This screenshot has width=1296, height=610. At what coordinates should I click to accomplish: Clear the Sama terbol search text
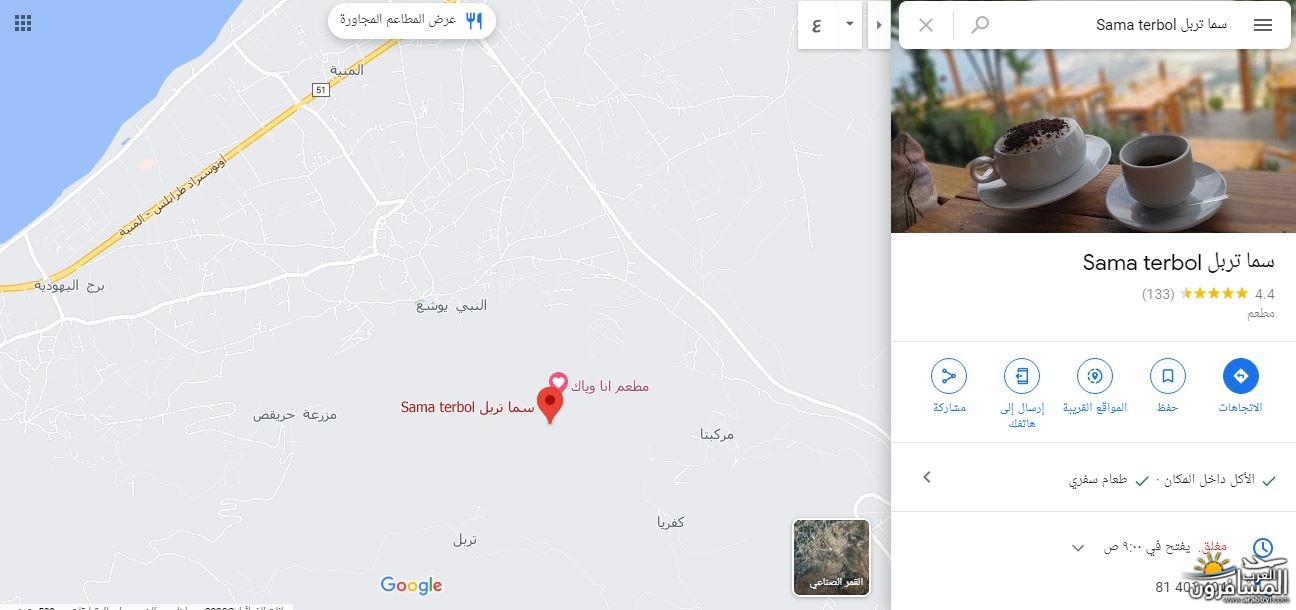(926, 25)
